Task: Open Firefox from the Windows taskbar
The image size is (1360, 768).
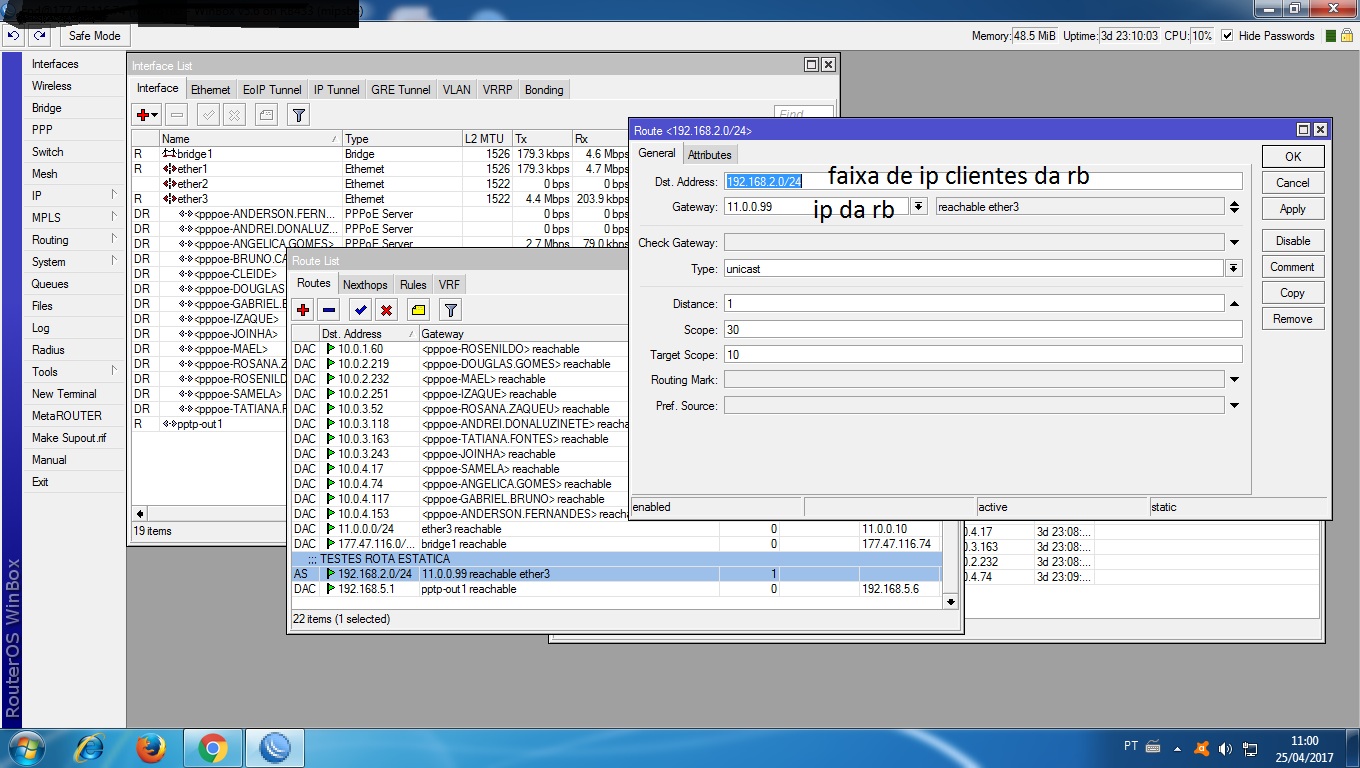Action: (x=151, y=747)
